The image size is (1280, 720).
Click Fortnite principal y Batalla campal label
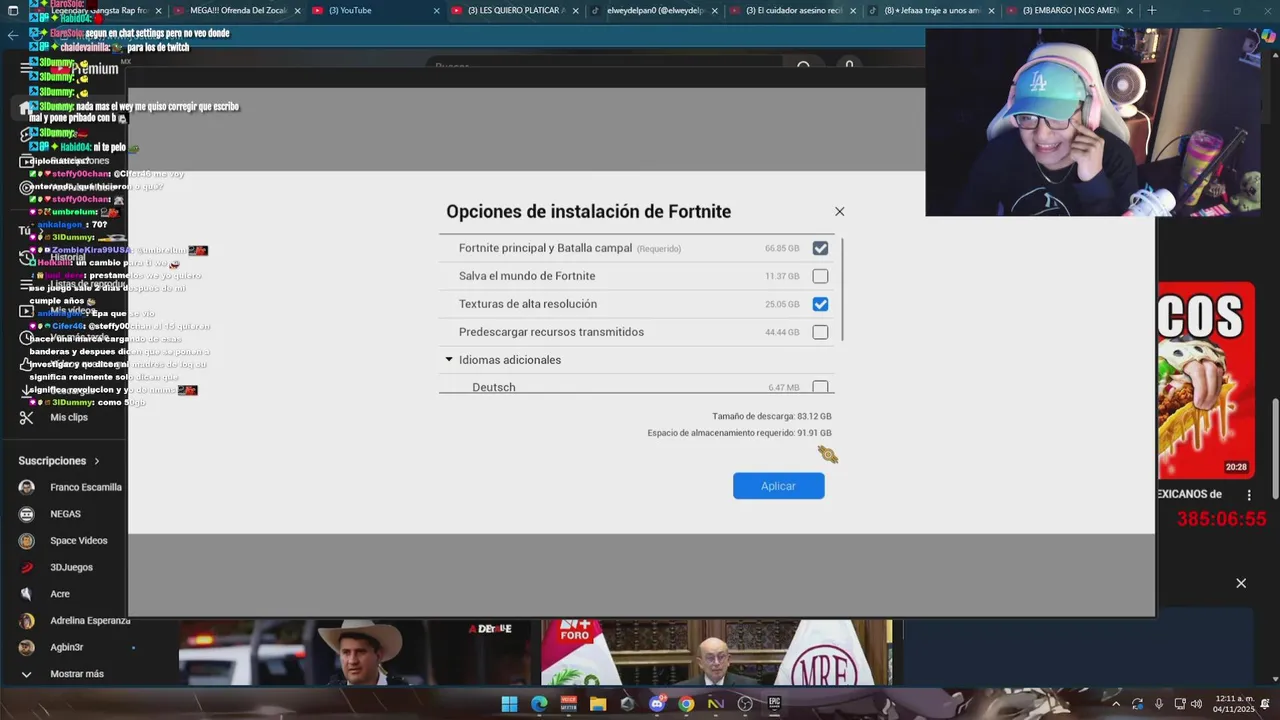[x=545, y=248]
